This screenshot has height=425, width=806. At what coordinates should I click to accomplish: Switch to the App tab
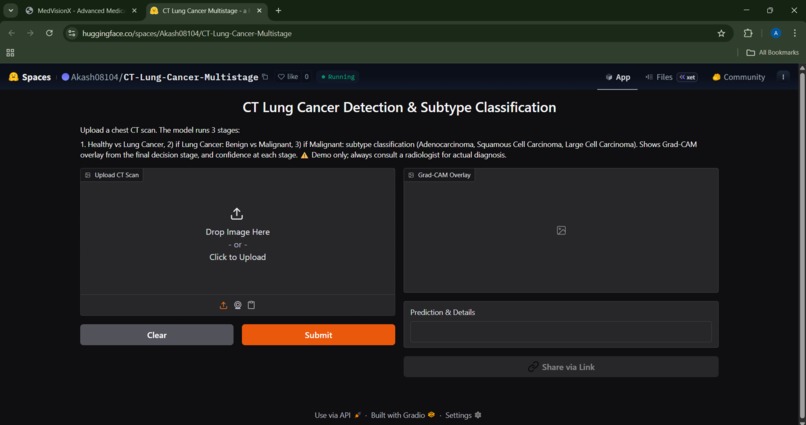tap(617, 77)
